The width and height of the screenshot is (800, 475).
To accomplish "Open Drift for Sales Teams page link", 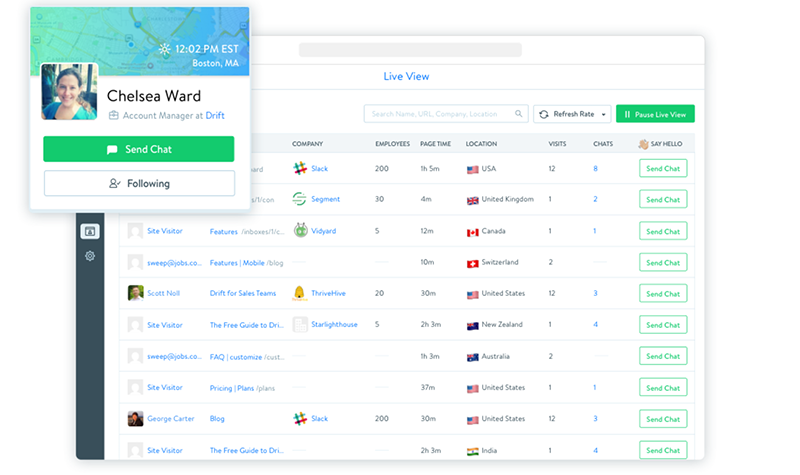I will click(x=243, y=294).
